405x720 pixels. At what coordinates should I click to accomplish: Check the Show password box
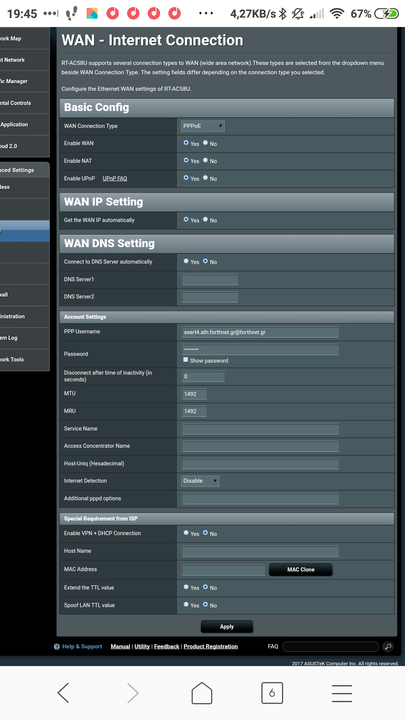click(186, 360)
